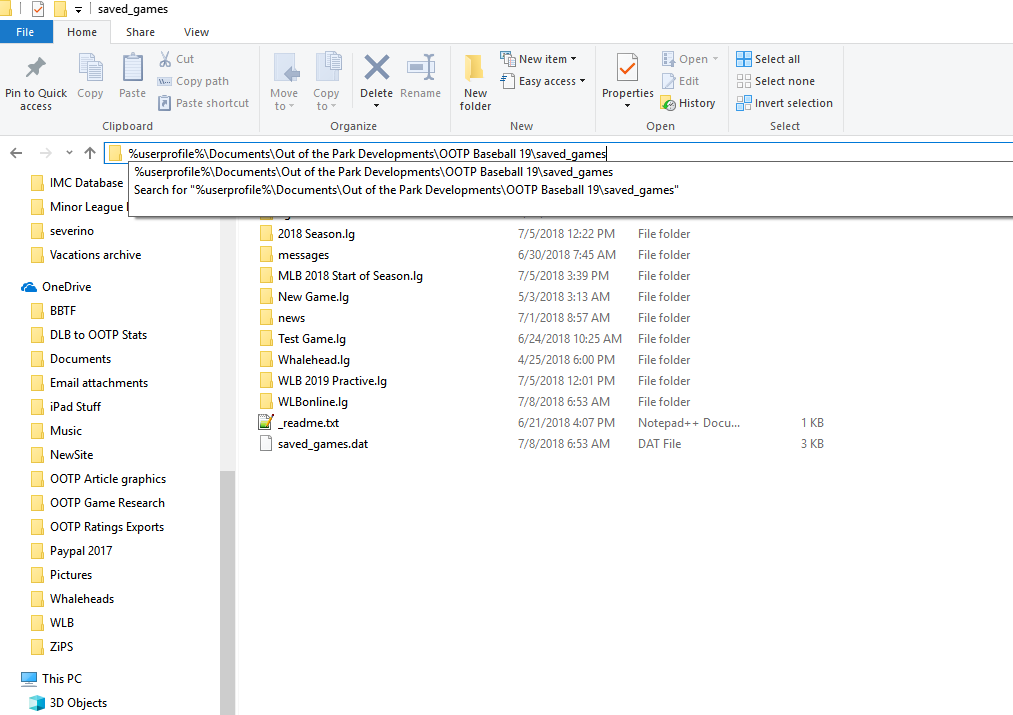The image size is (1013, 715).
Task: Click the Rename icon
Action: 421,67
